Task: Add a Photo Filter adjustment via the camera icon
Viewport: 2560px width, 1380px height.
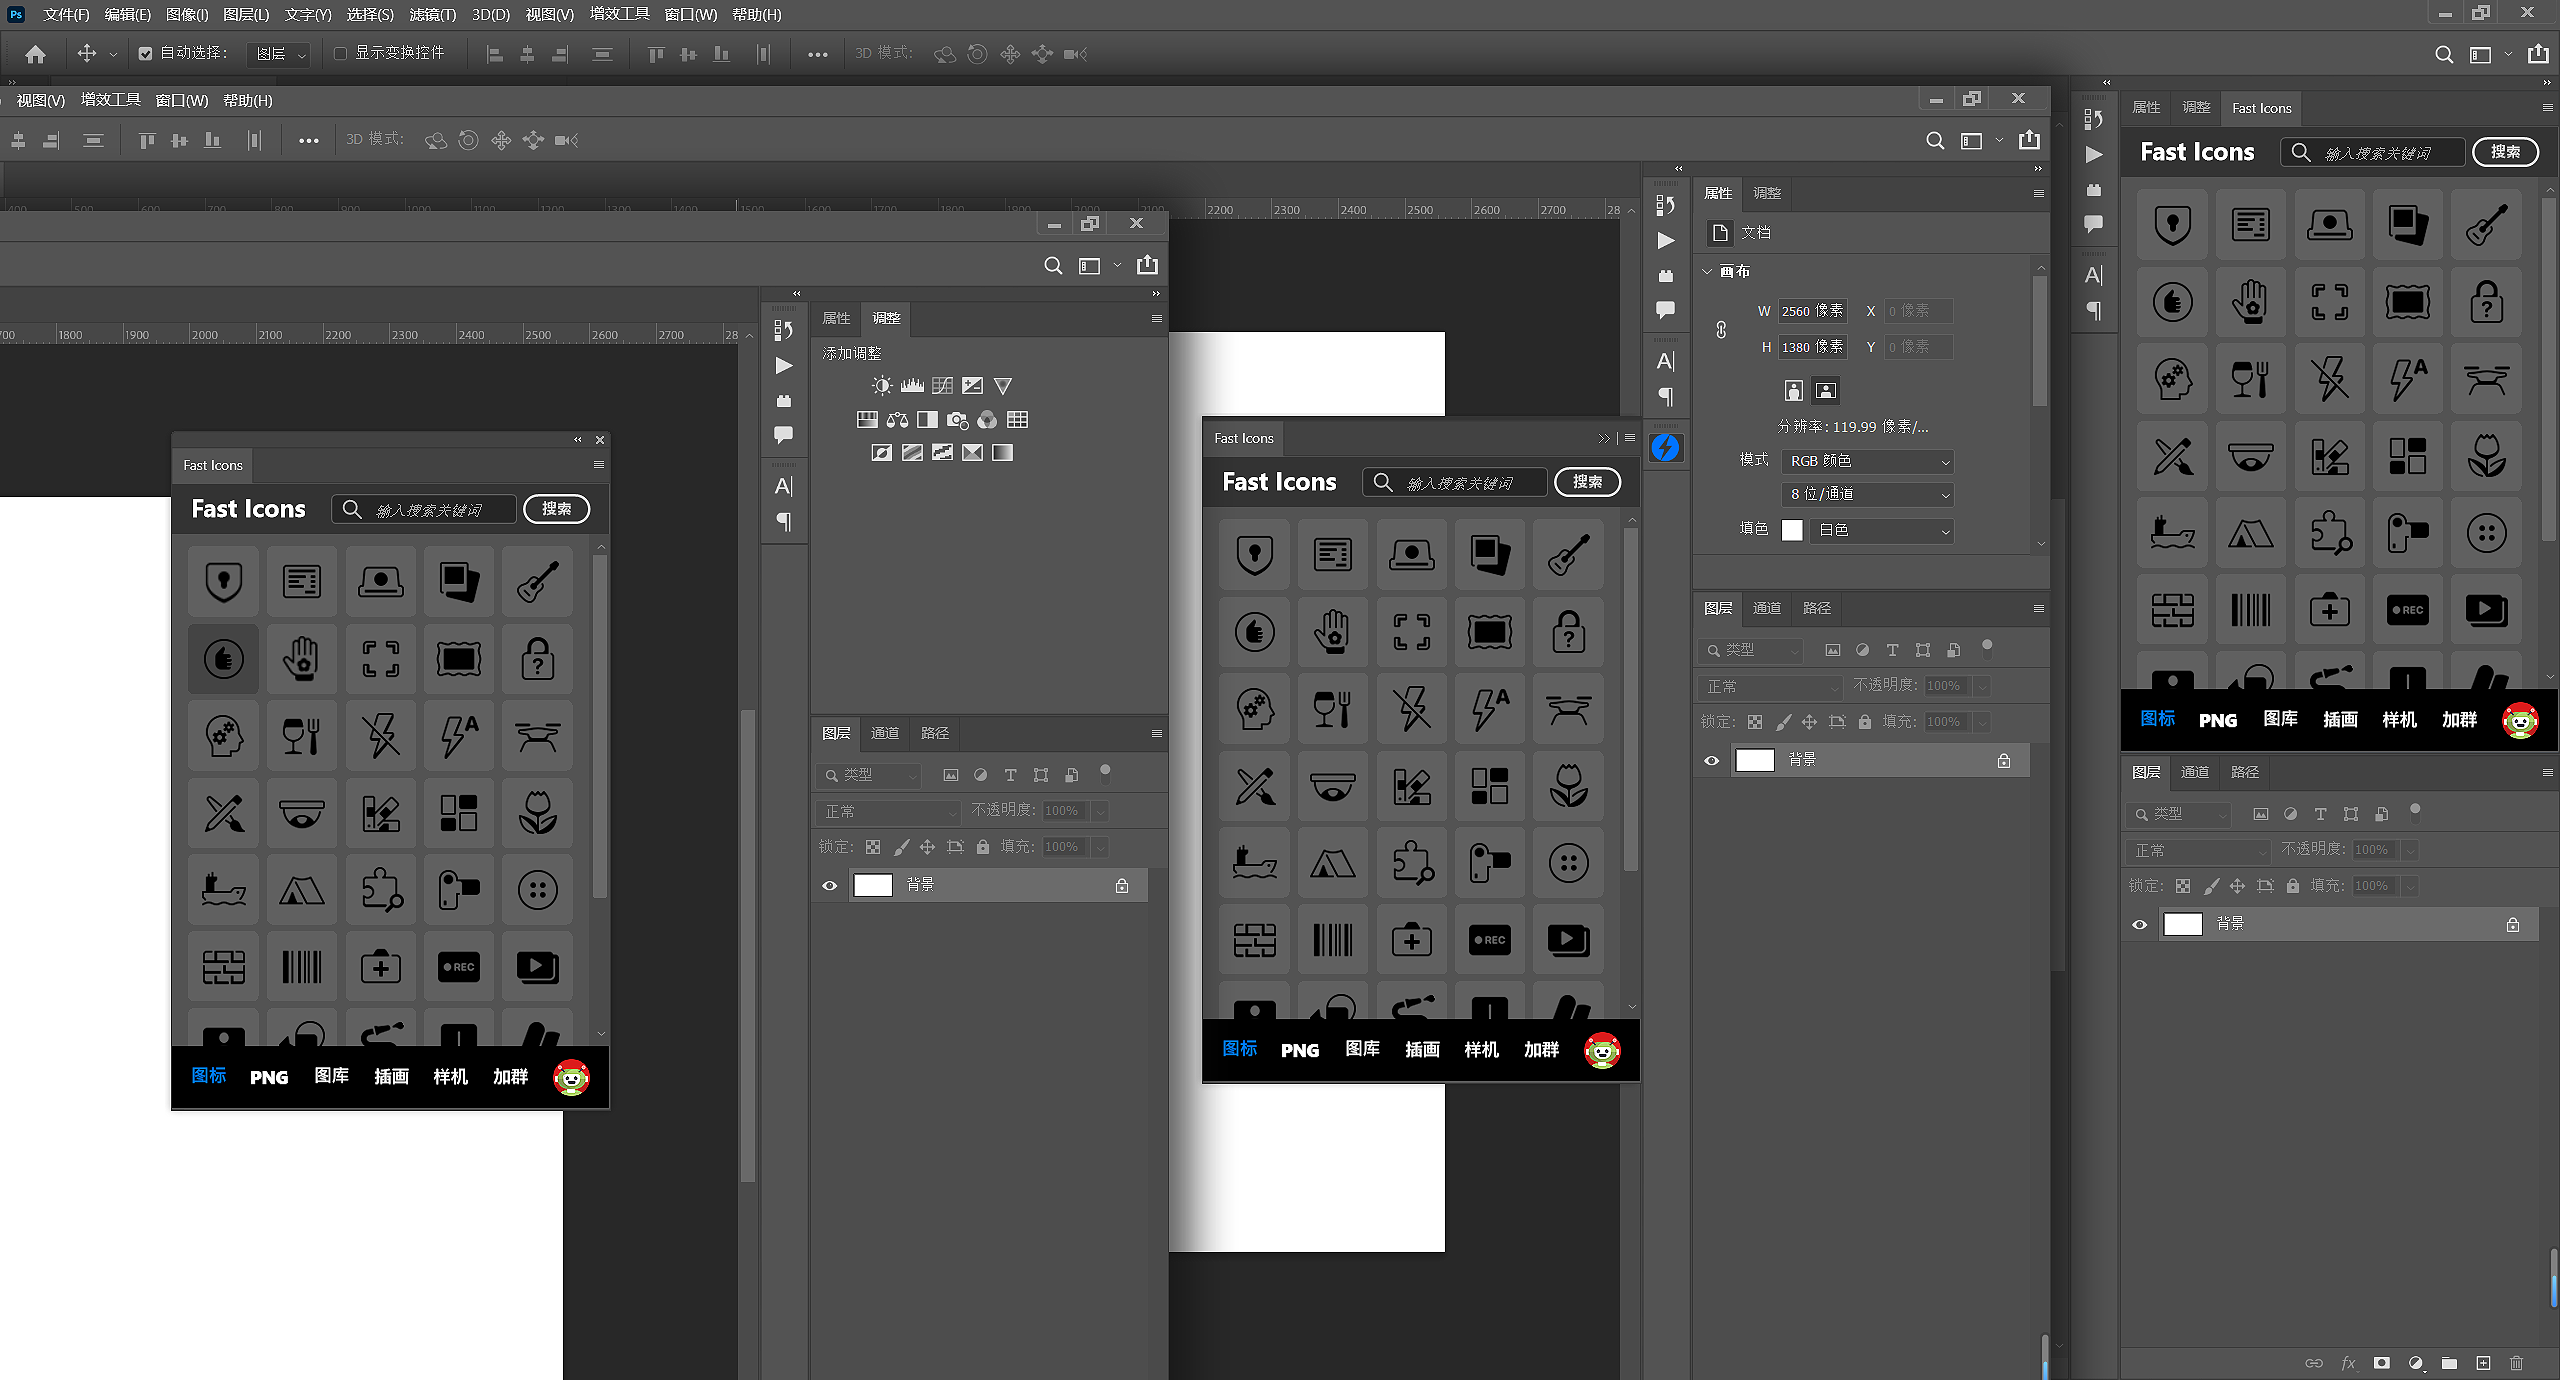Action: tap(957, 419)
